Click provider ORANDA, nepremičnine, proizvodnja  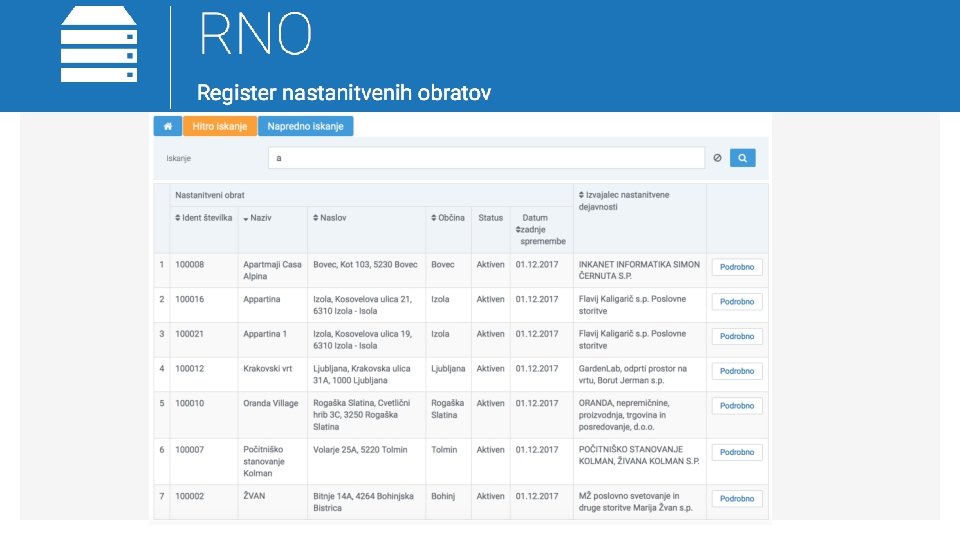click(624, 415)
